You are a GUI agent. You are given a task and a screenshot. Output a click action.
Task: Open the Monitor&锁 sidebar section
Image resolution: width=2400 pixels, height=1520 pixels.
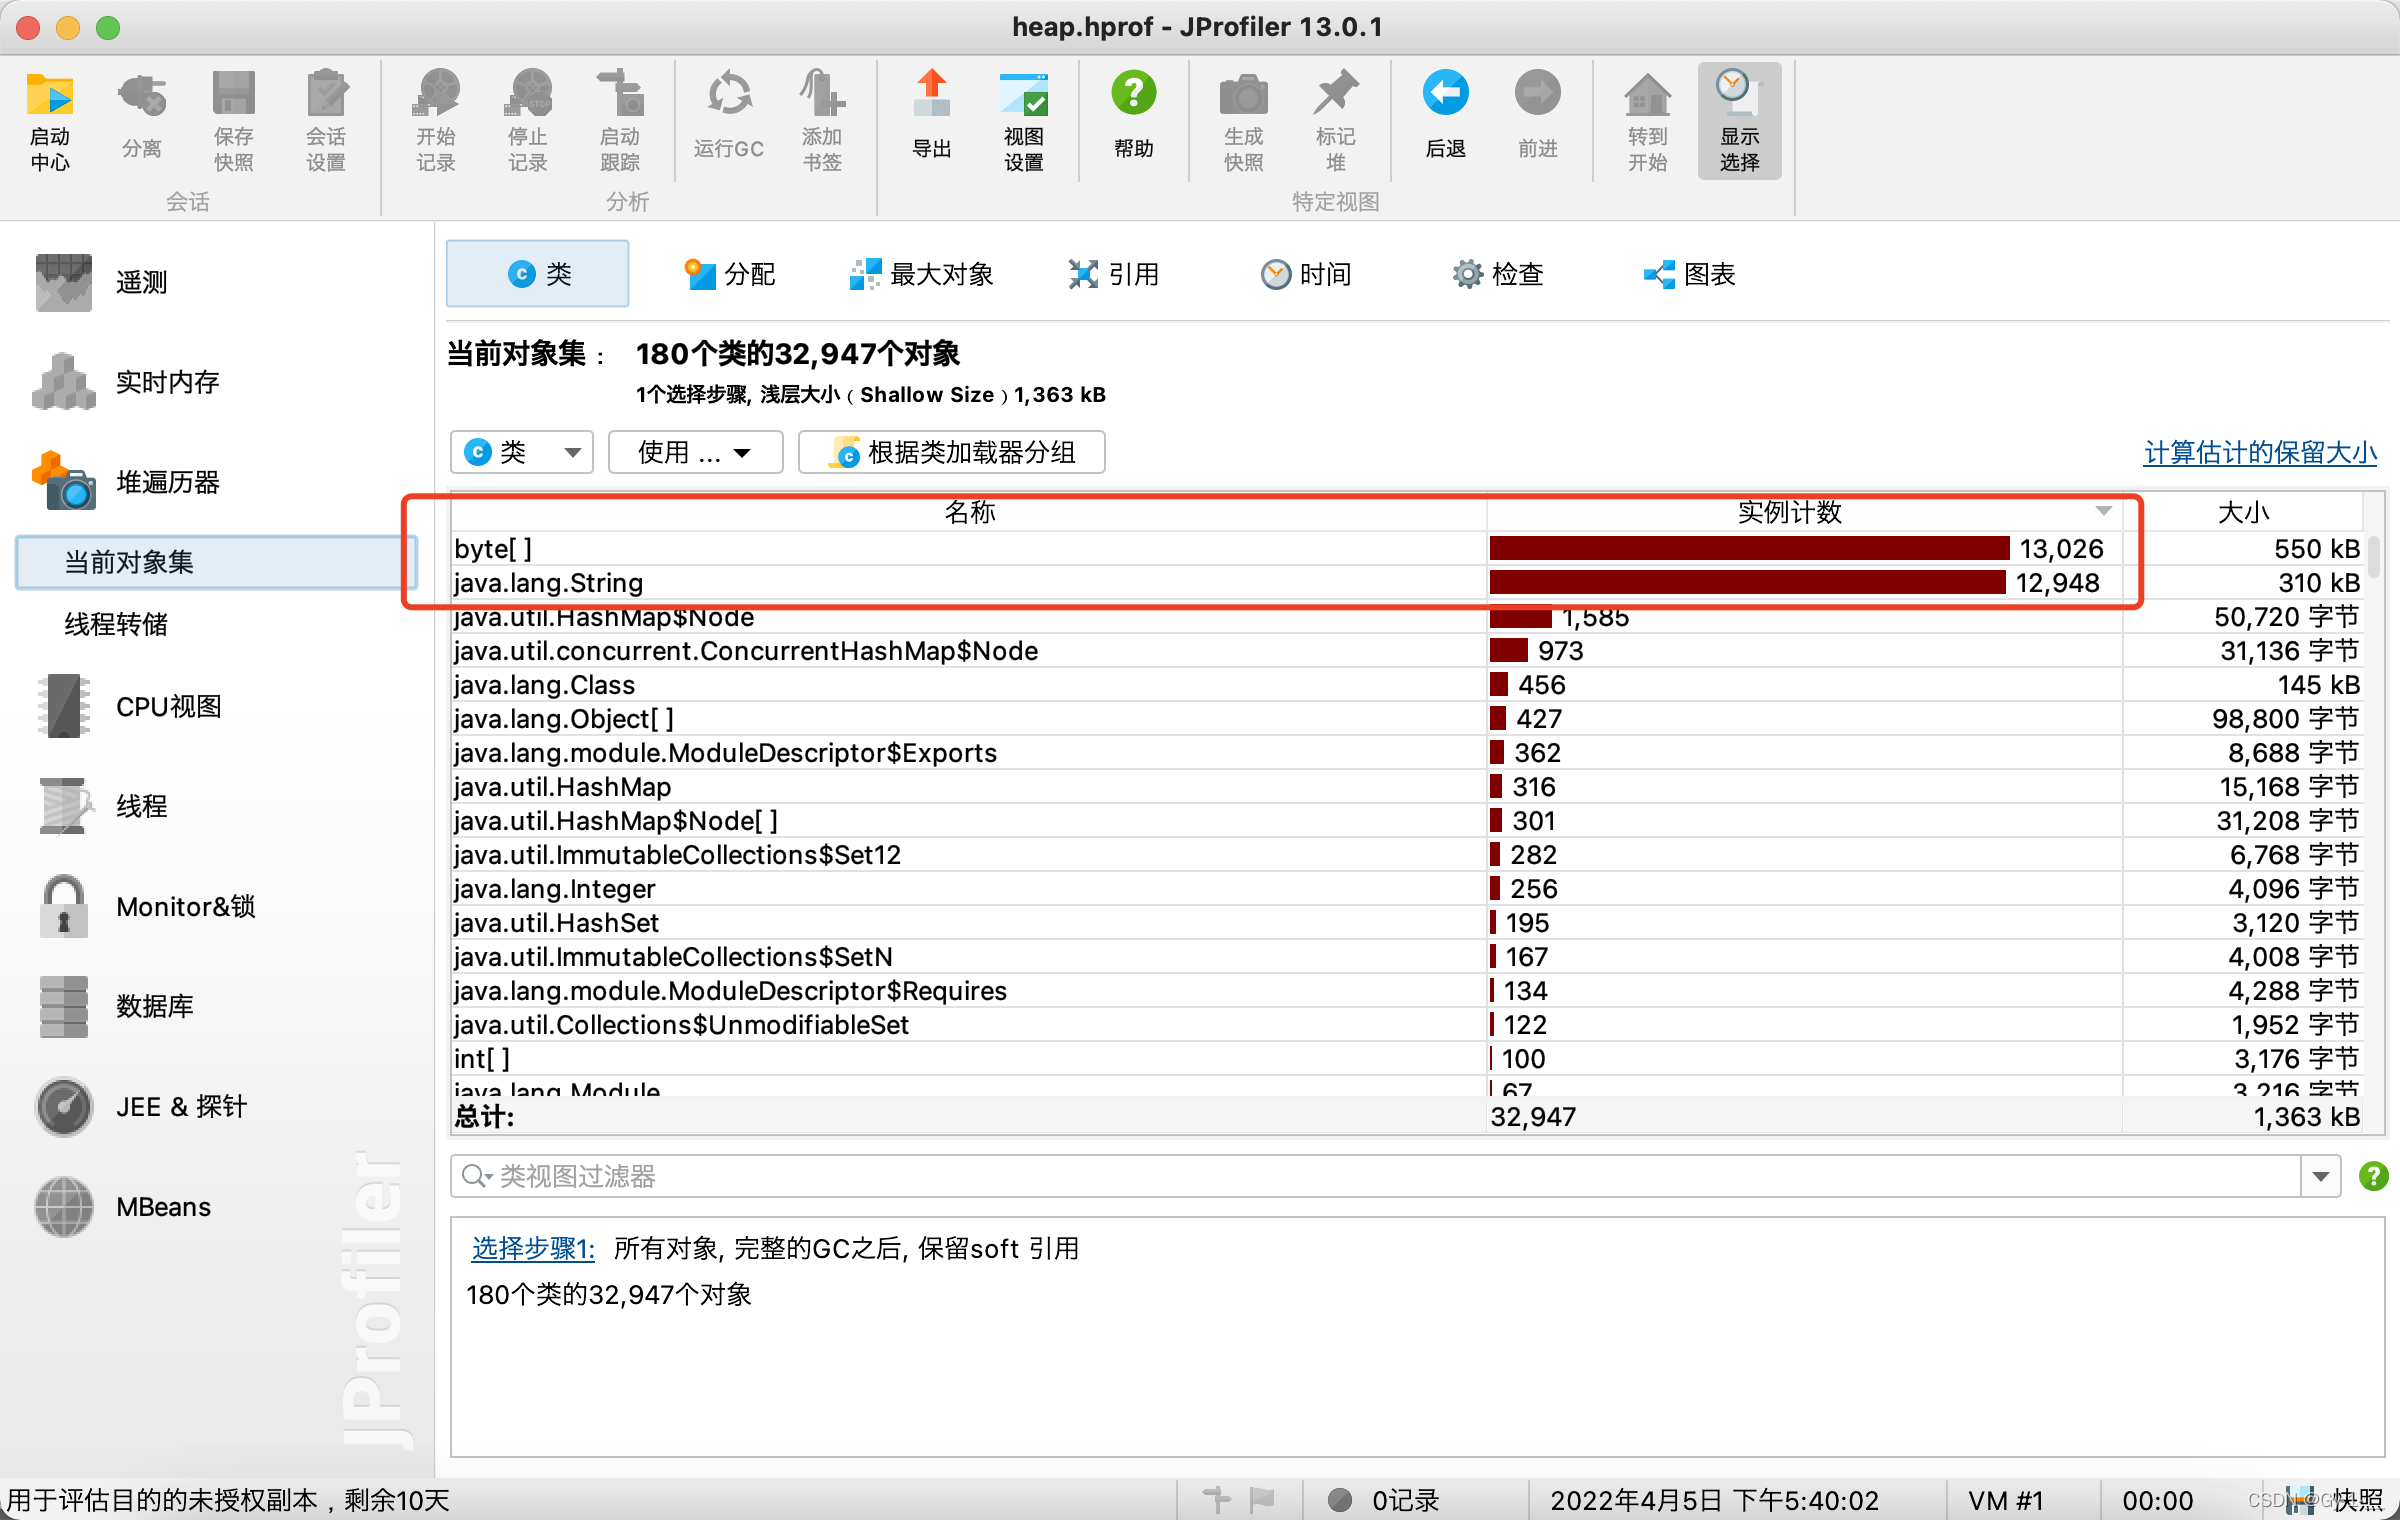tap(185, 906)
